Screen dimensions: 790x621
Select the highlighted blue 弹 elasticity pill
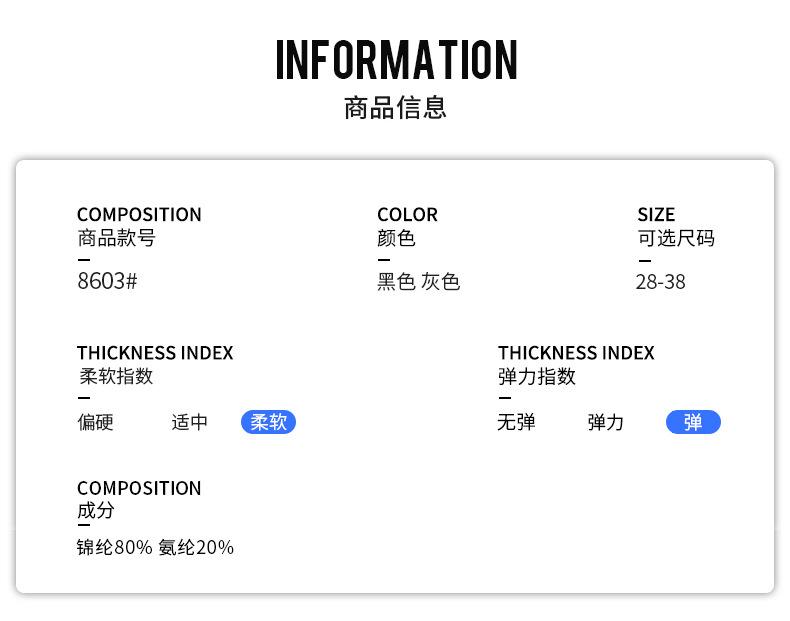click(x=693, y=422)
